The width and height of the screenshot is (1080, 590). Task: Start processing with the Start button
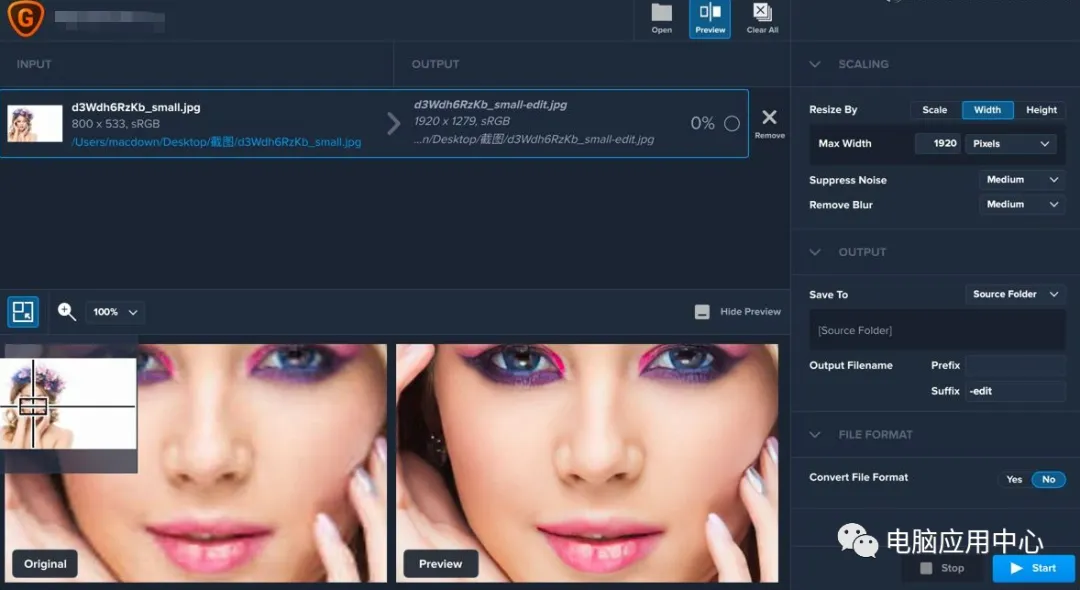(1033, 568)
